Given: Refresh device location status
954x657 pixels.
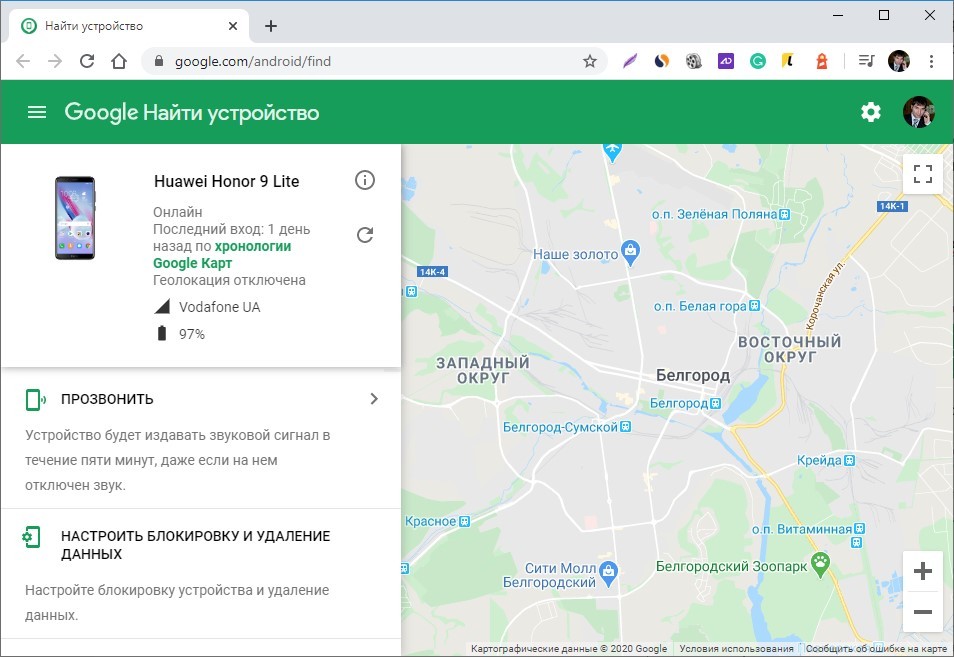Looking at the screenshot, I should pos(365,235).
